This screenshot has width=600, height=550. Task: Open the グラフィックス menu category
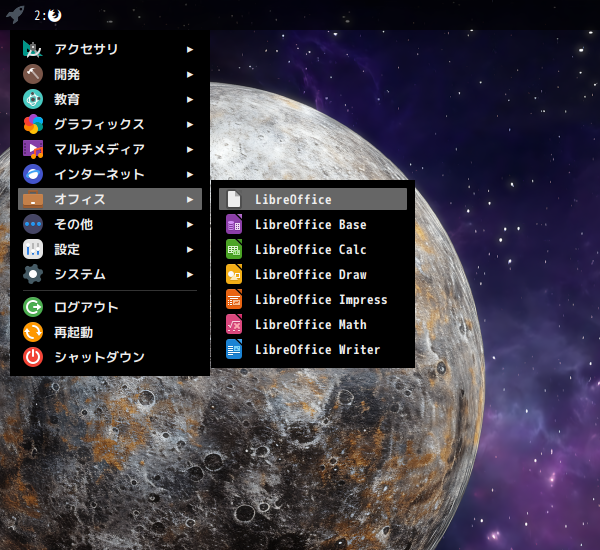pyautogui.click(x=98, y=124)
